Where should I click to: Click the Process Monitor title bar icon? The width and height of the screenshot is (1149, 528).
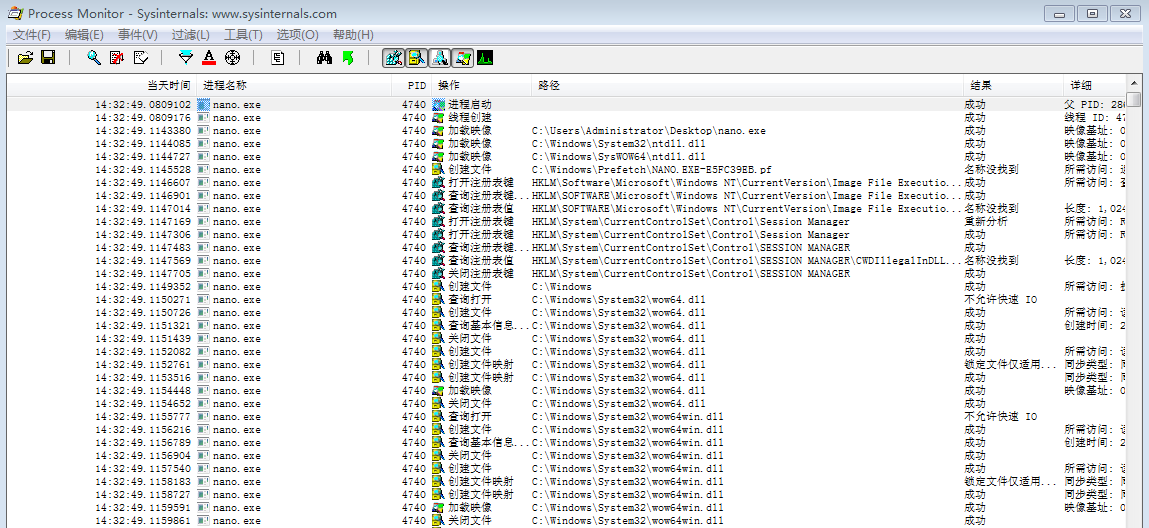14,14
